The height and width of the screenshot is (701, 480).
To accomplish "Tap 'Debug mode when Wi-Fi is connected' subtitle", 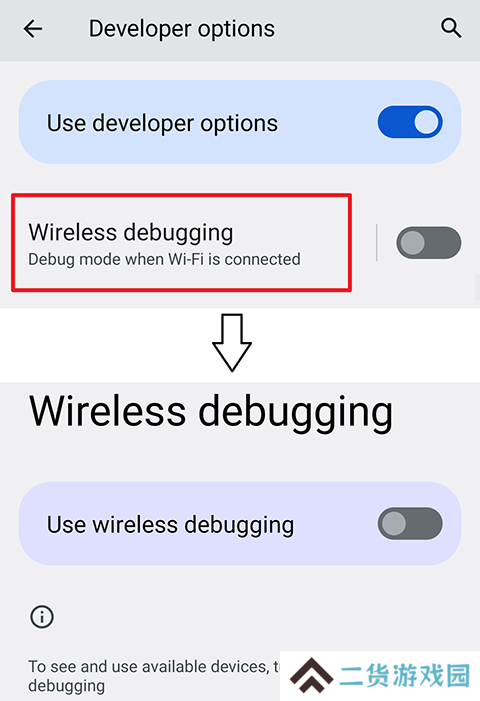I will tap(164, 259).
